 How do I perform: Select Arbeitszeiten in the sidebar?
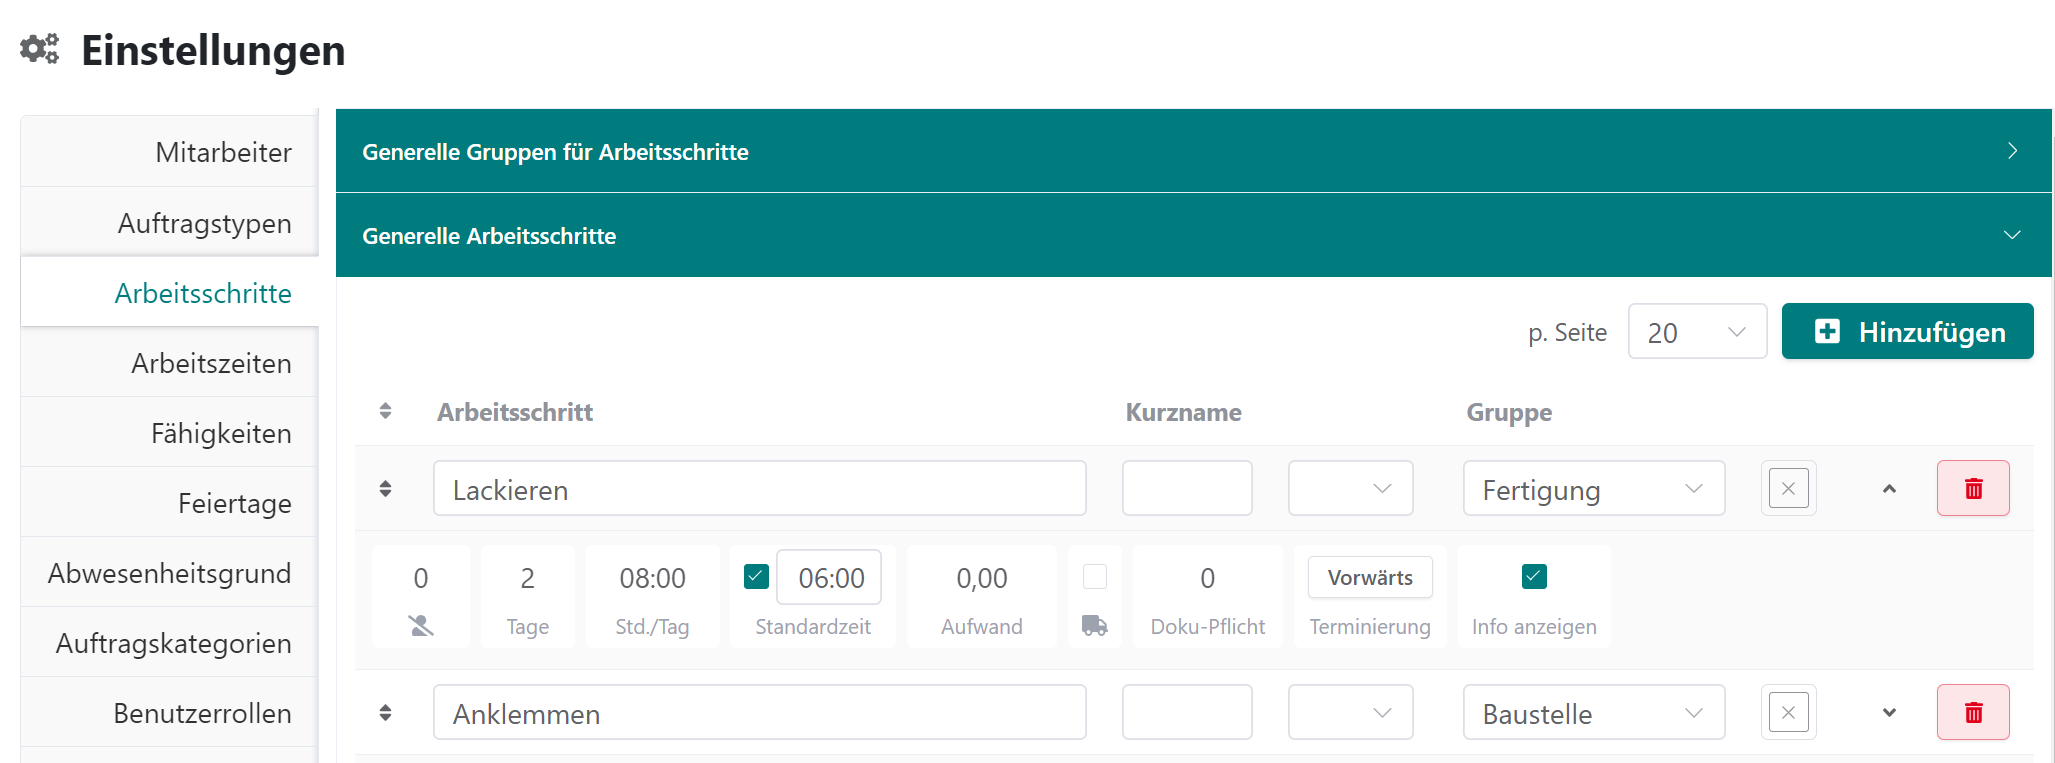click(x=210, y=362)
